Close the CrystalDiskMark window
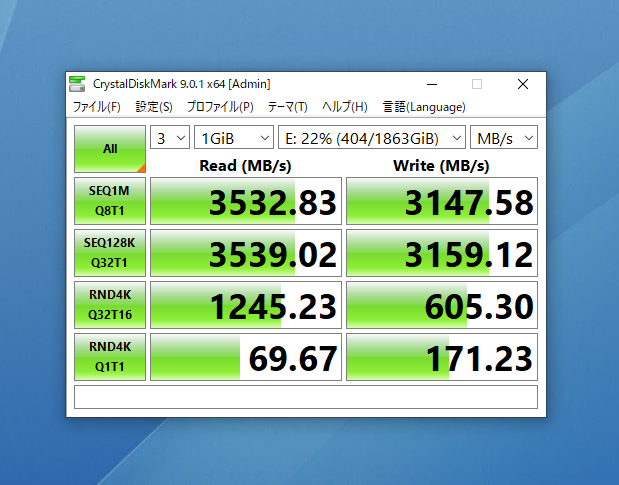 point(523,84)
